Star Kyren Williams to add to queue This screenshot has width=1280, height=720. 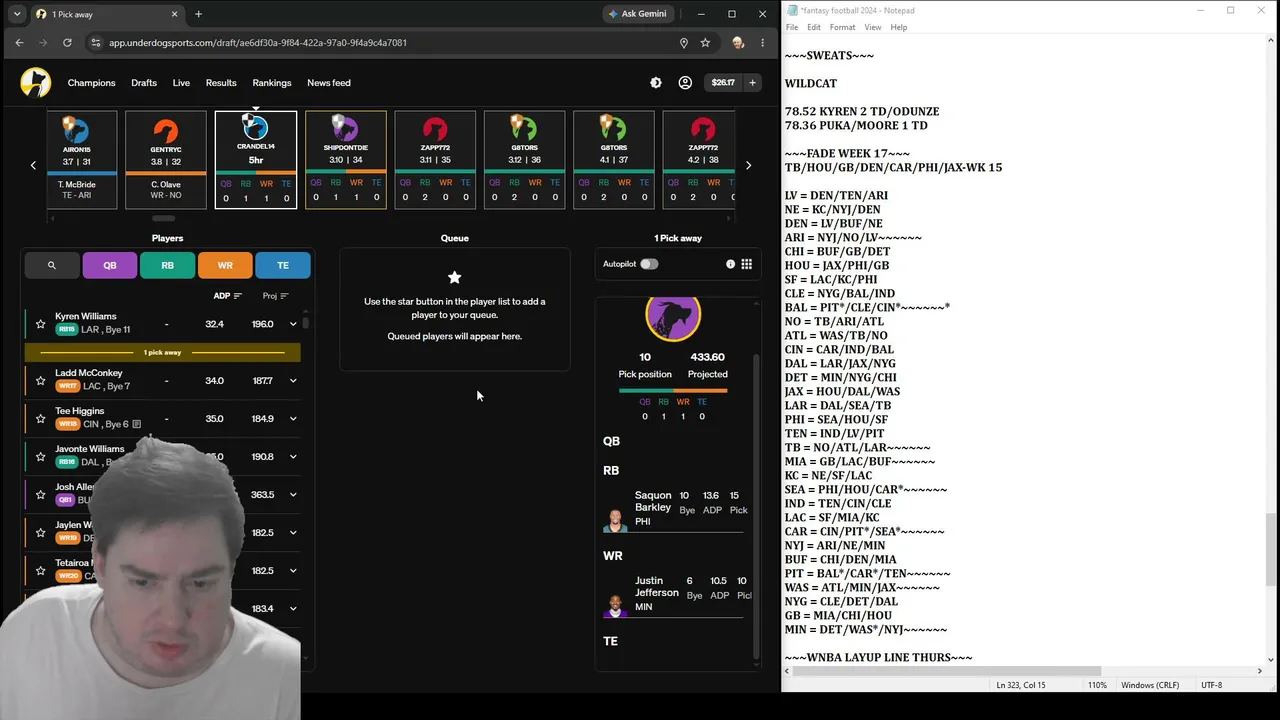click(40, 324)
